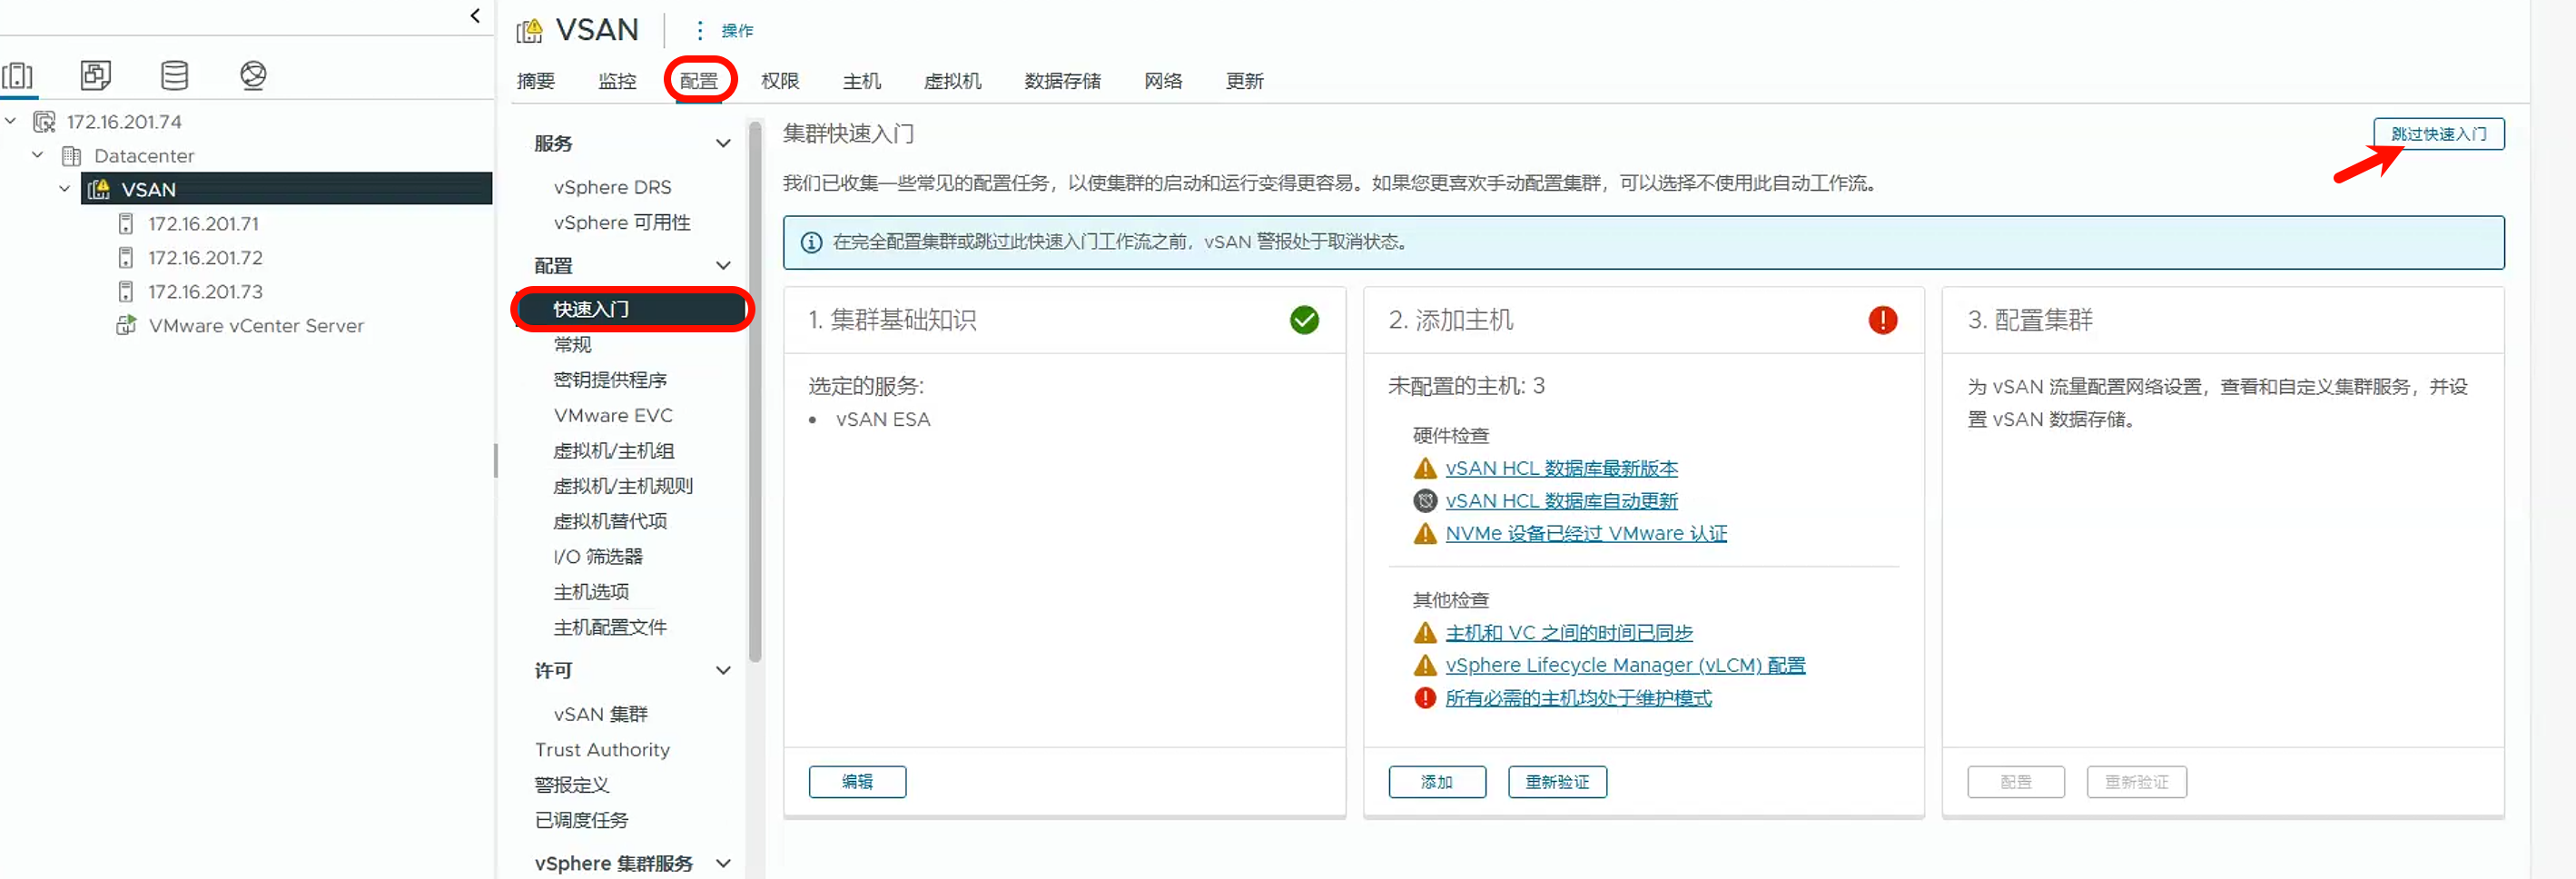
Task: Click the VMware vCenter Server VM icon
Action: pyautogui.click(x=126, y=326)
